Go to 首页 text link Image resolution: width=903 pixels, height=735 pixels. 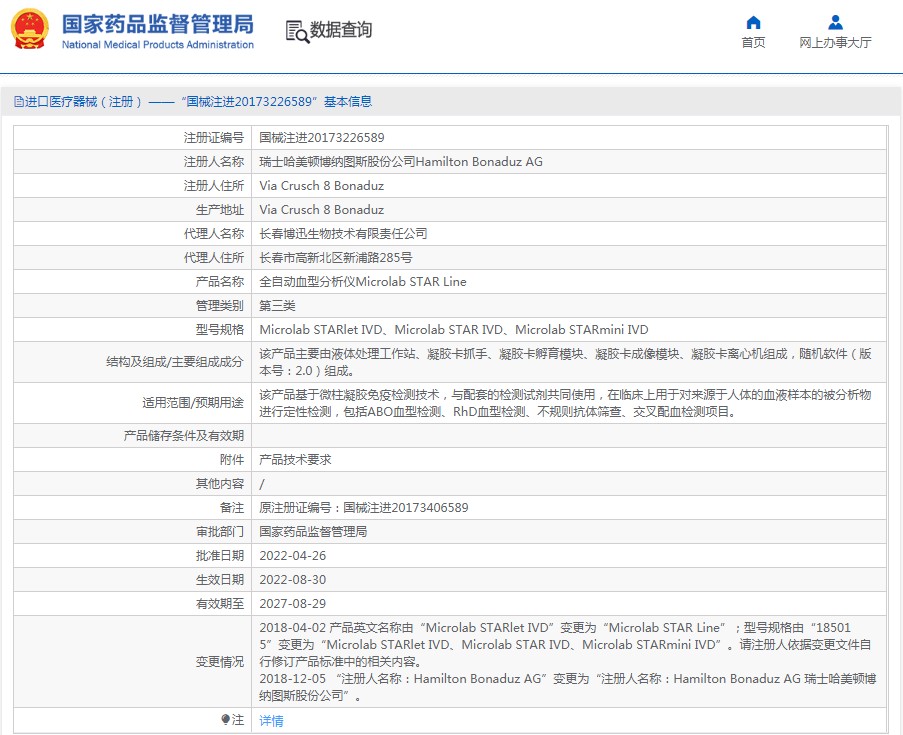[753, 43]
